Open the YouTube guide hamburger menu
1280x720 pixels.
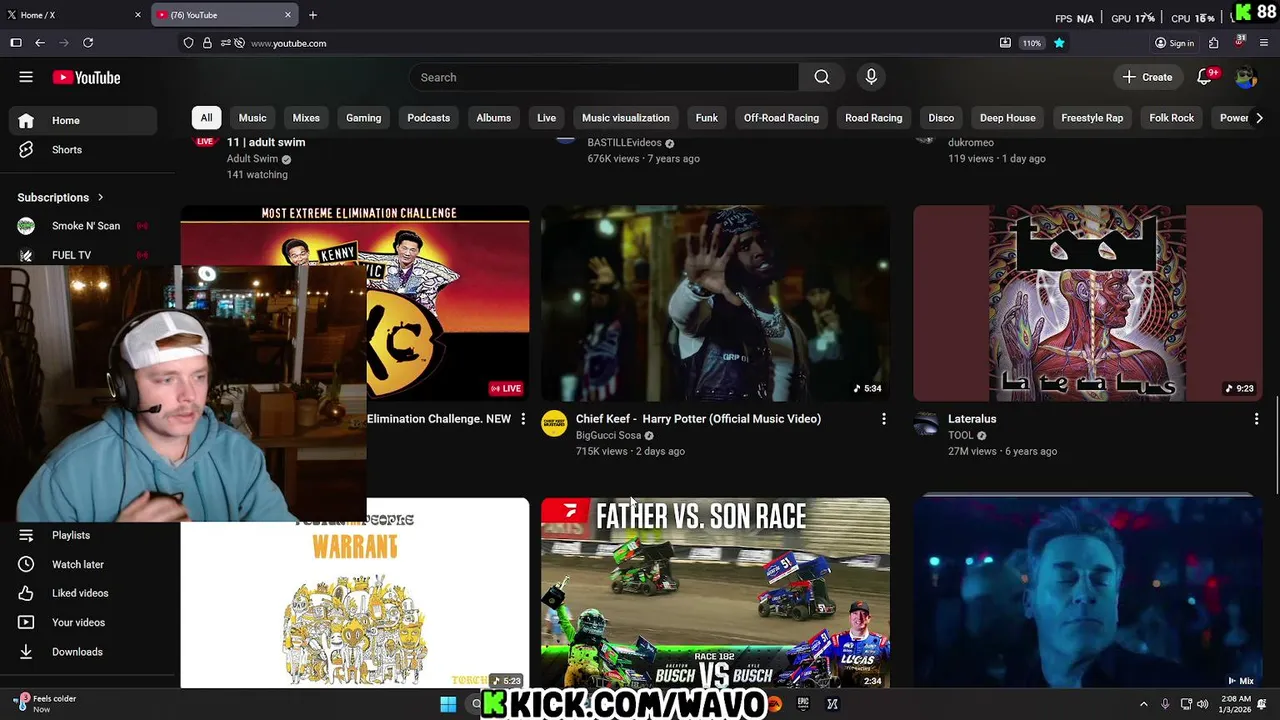(x=26, y=77)
